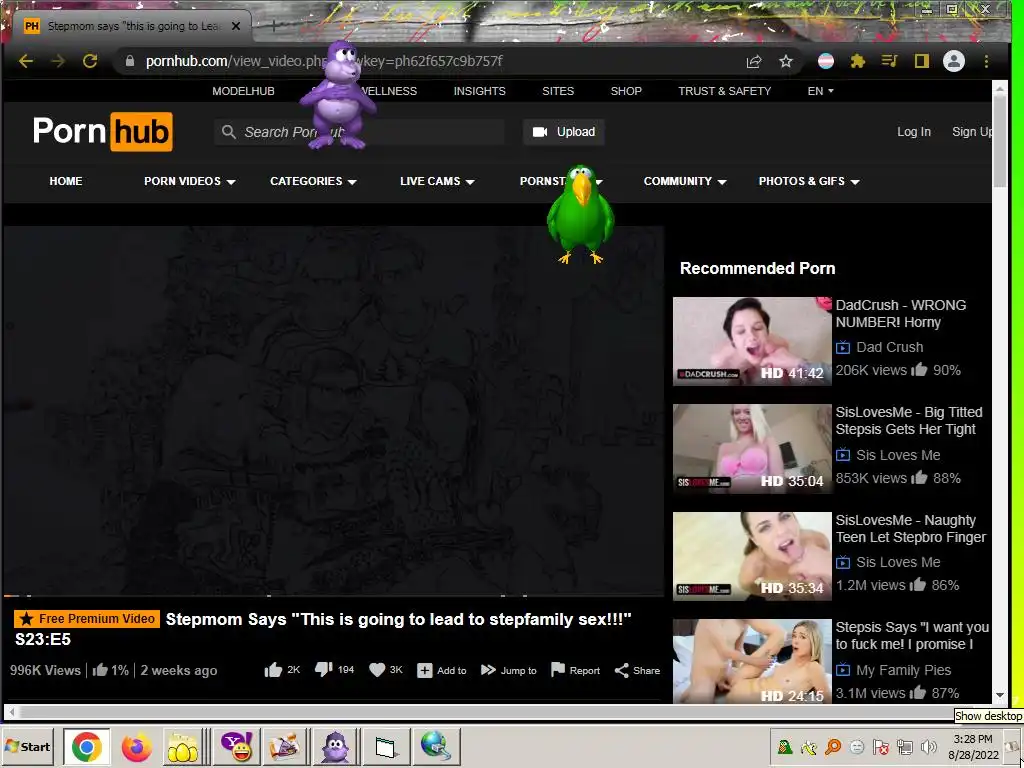This screenshot has height=768, width=1024.
Task: Open the globe icon in the taskbar
Action: pos(435,746)
